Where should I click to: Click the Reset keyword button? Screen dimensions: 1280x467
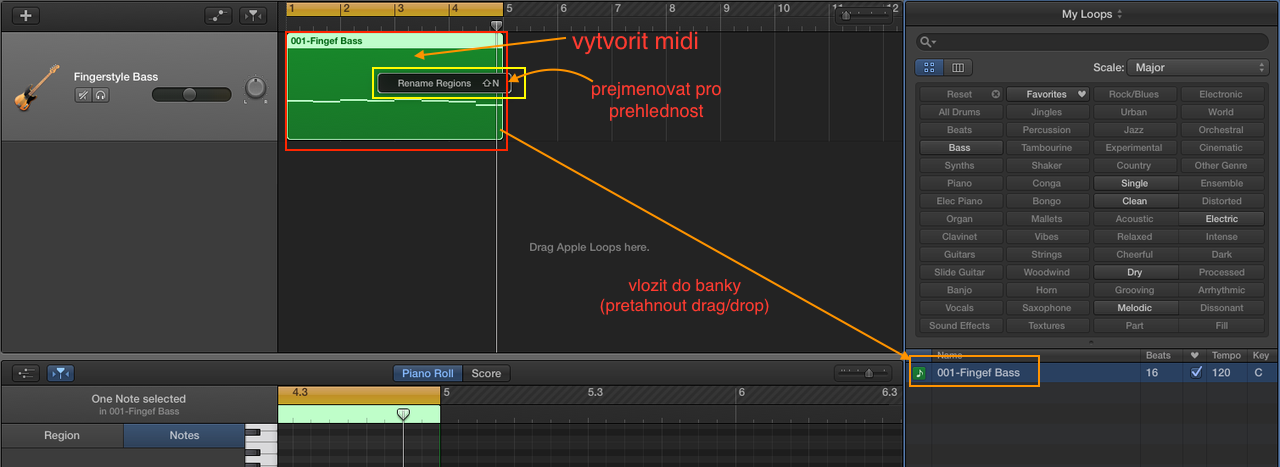959,94
